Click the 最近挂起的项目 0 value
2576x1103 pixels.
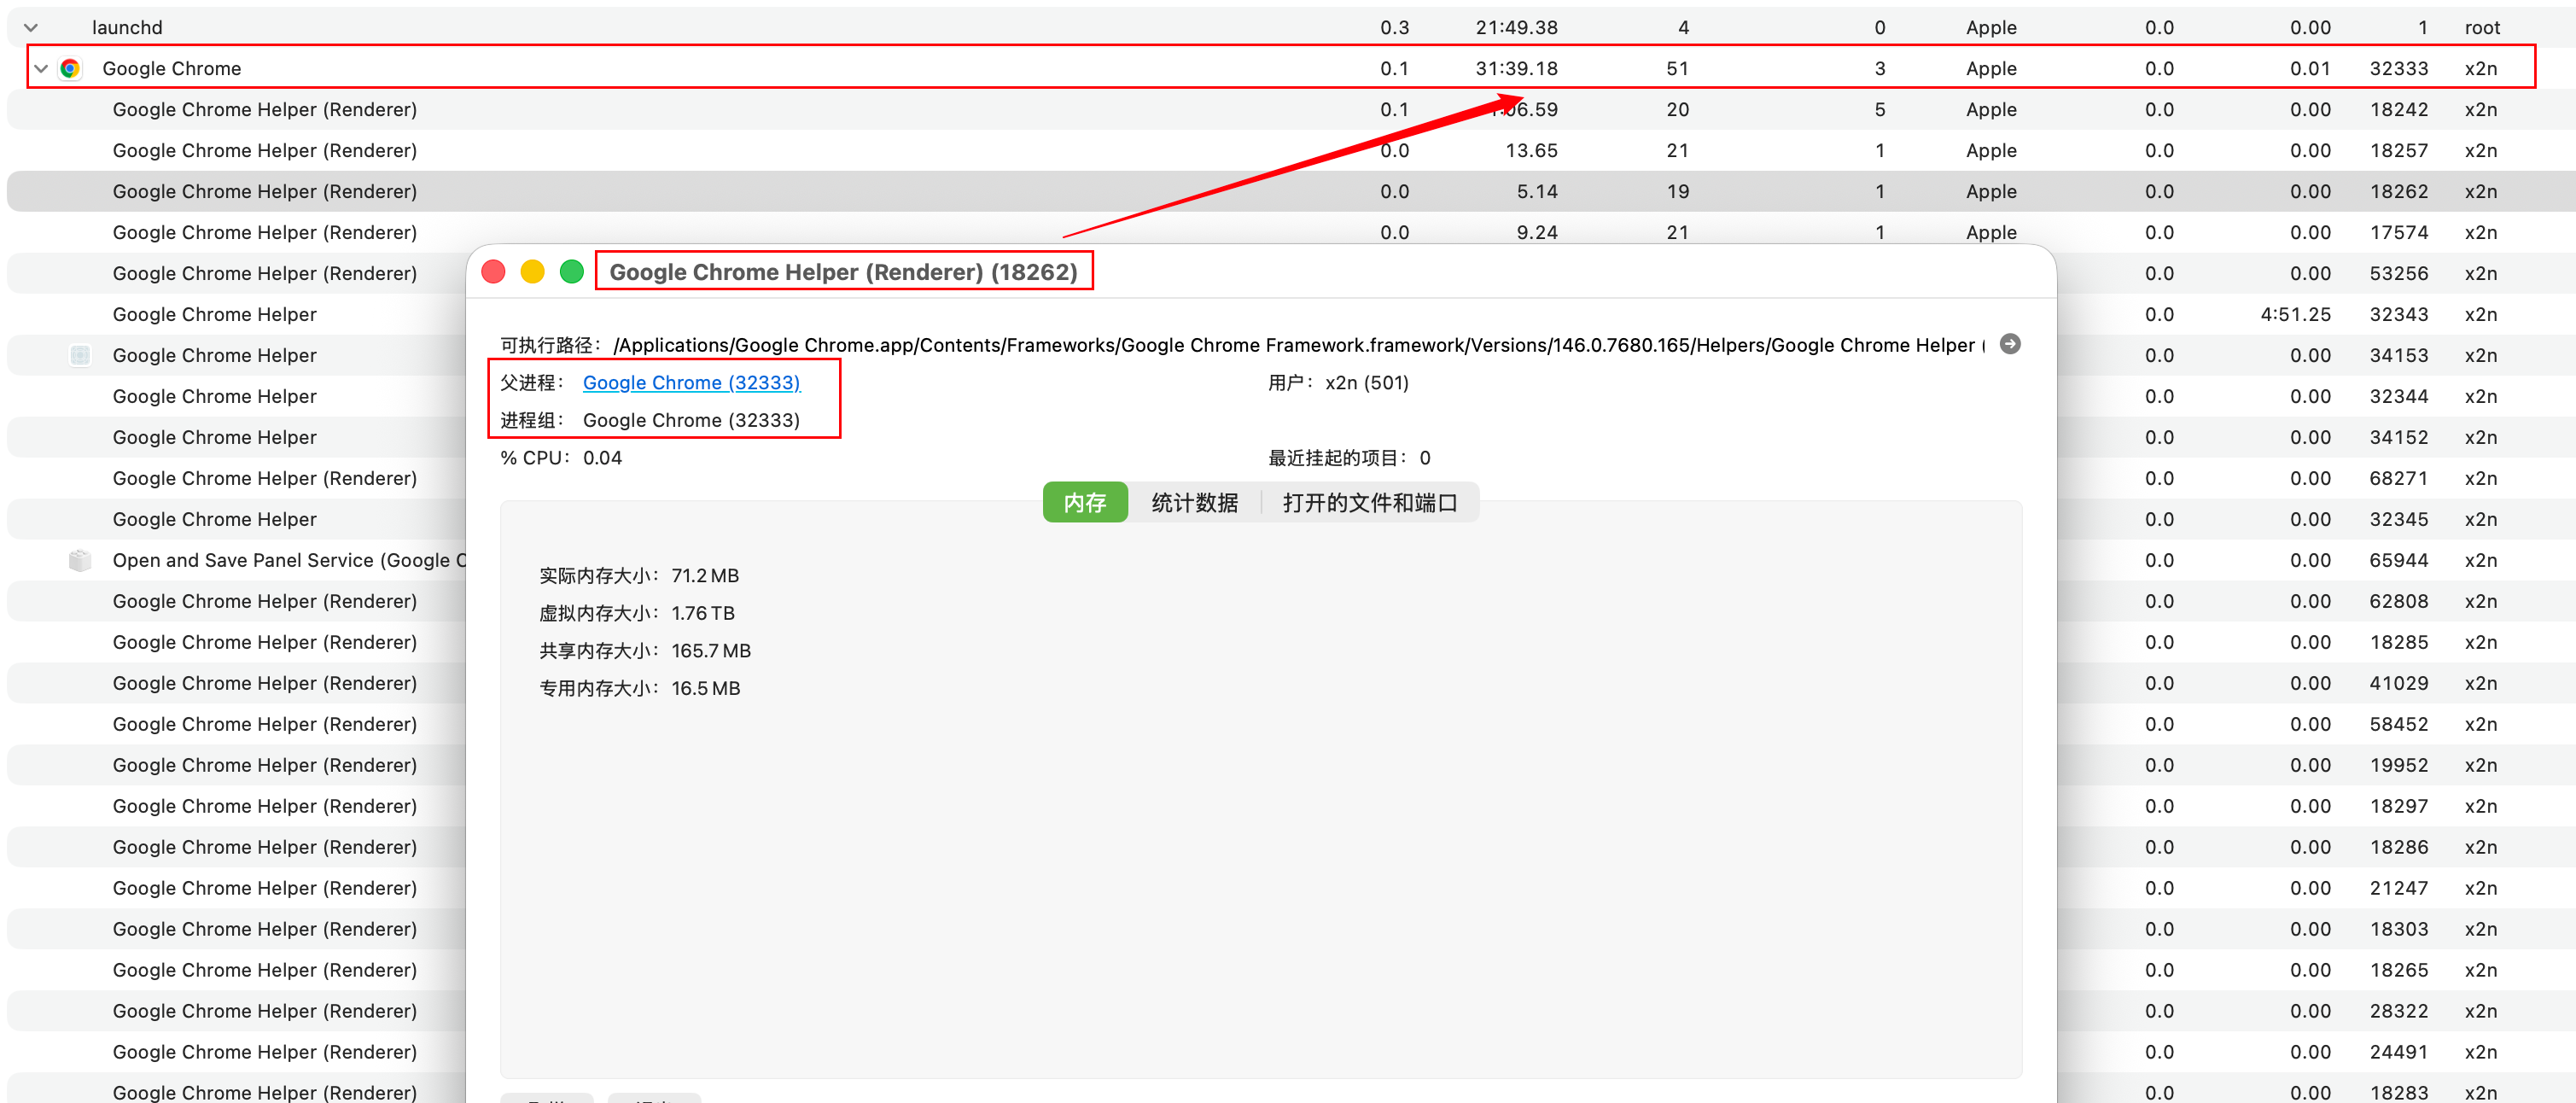pyautogui.click(x=1425, y=458)
